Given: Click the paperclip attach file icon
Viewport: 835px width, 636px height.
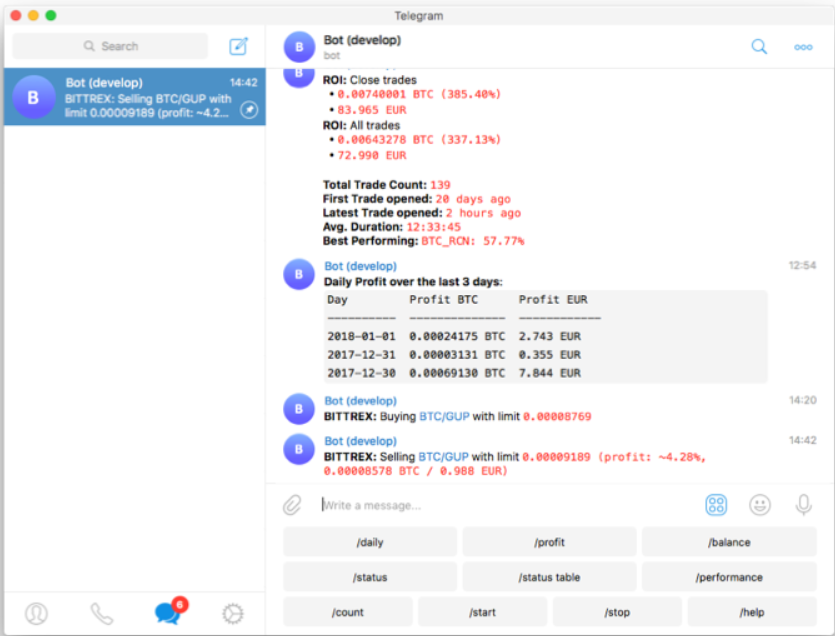Looking at the screenshot, I should click(x=292, y=504).
